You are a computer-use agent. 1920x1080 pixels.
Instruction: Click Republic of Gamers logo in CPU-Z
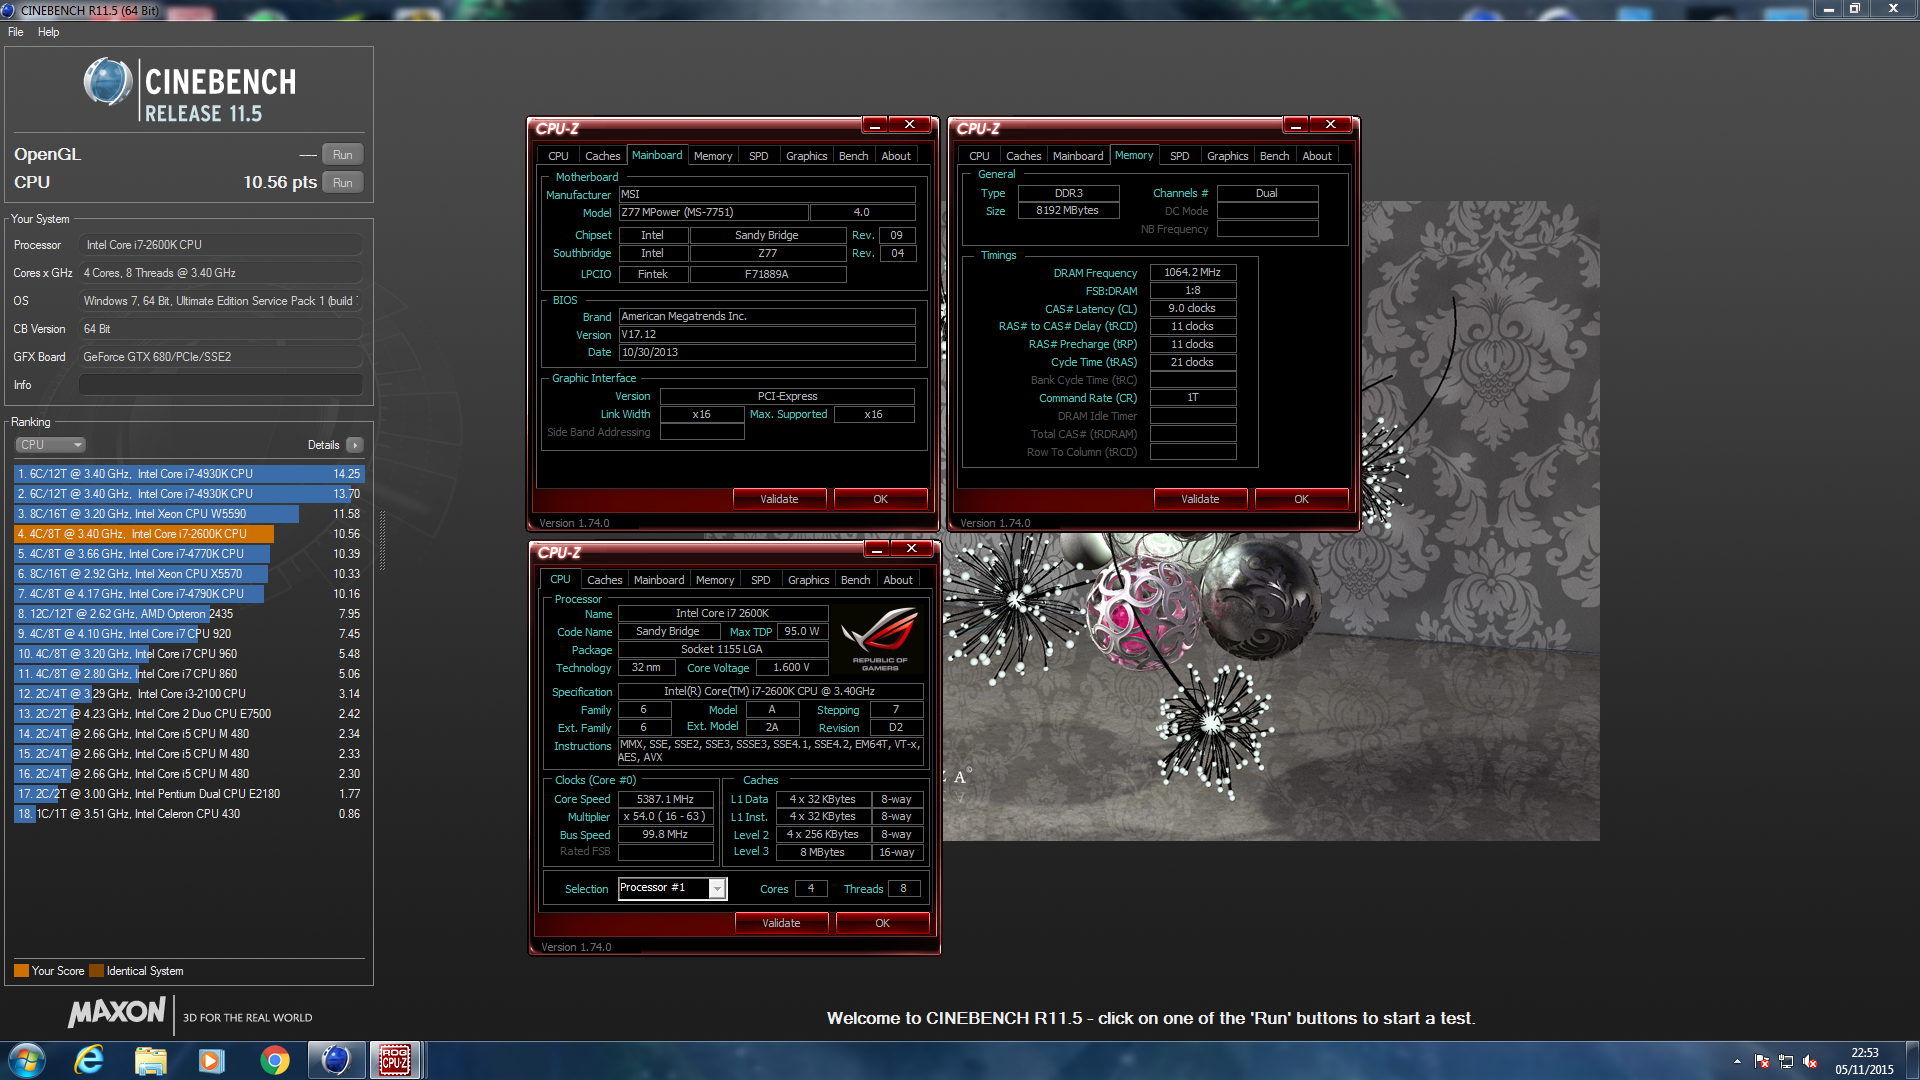click(880, 638)
